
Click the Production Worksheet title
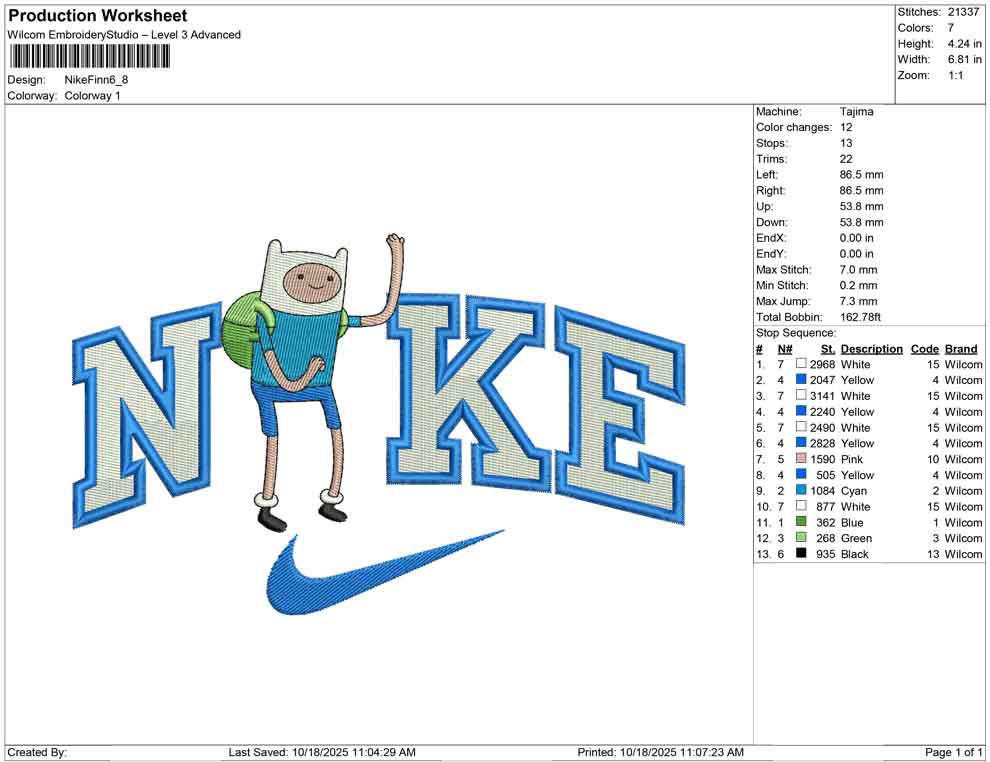tap(98, 16)
